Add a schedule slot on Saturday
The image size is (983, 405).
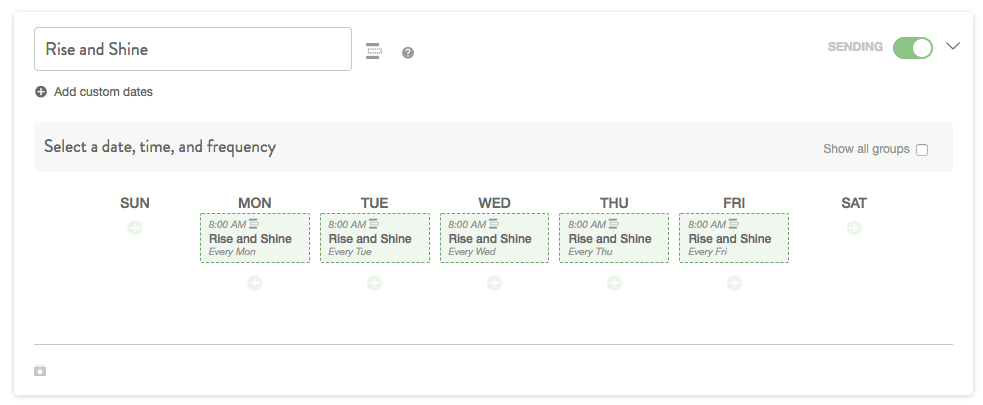(x=854, y=228)
